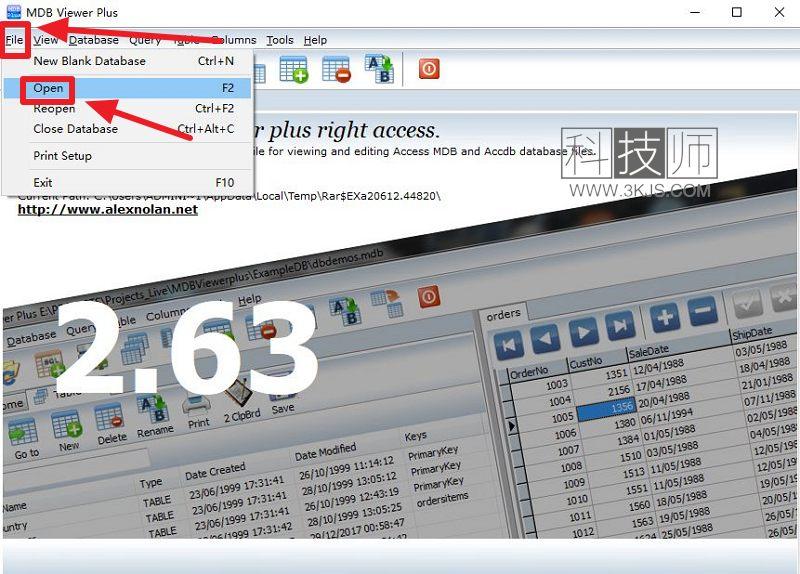Choose New Blank Database from File menu
The width and height of the screenshot is (800, 574).
coord(128,61)
